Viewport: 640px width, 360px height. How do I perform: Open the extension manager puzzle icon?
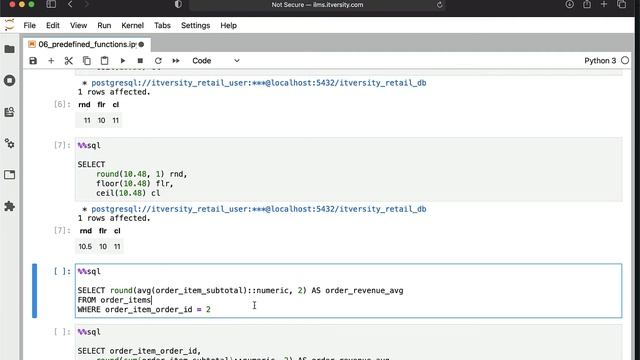click(x=9, y=207)
